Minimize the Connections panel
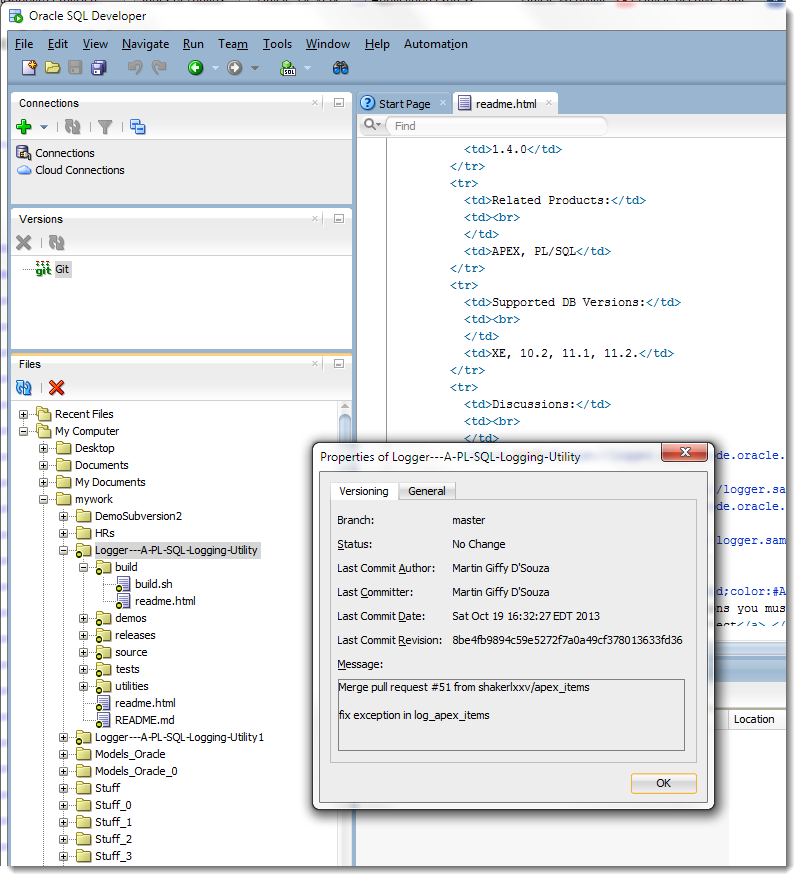The height and width of the screenshot is (881, 801). pyautogui.click(x=339, y=103)
